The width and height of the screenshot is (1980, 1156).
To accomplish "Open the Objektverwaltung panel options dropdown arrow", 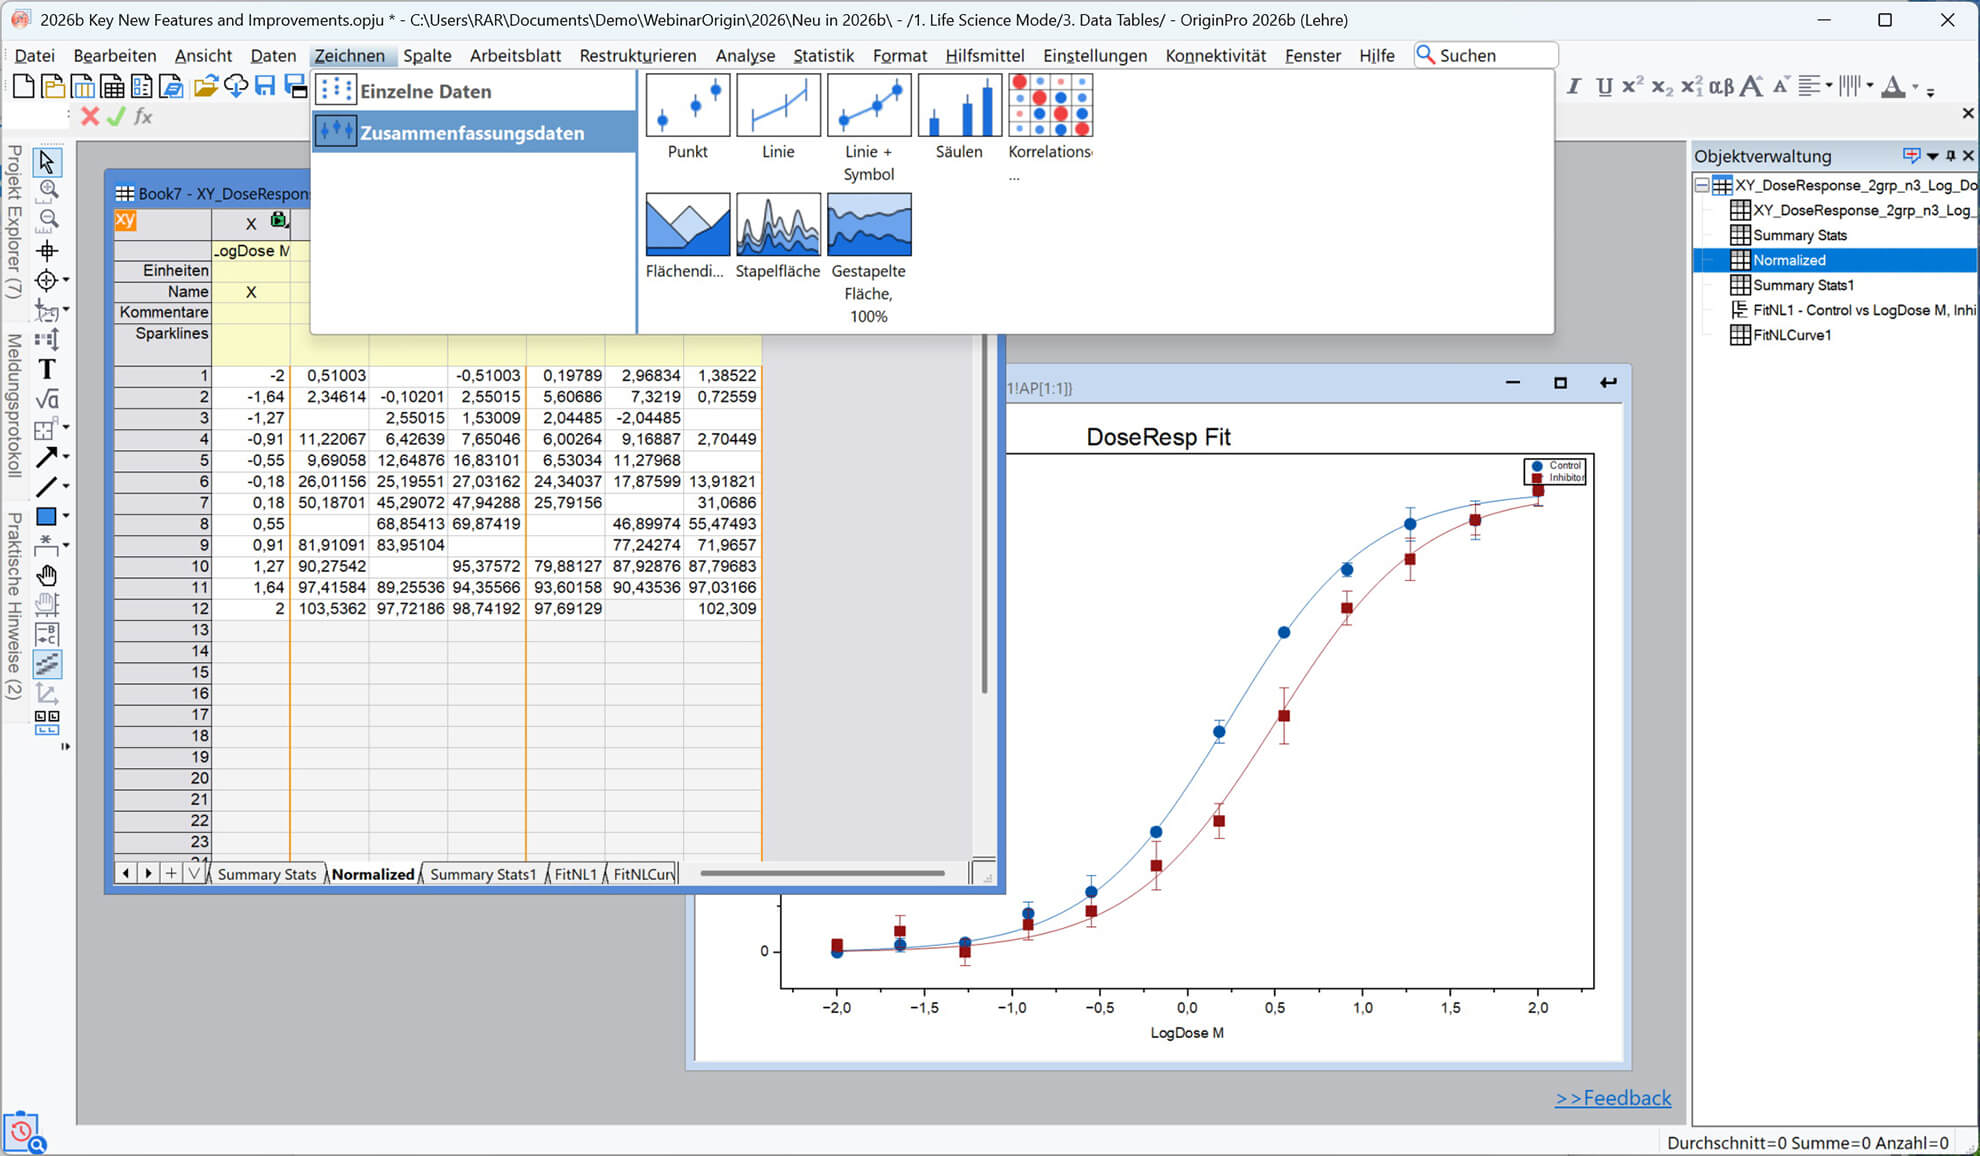I will [x=1932, y=156].
